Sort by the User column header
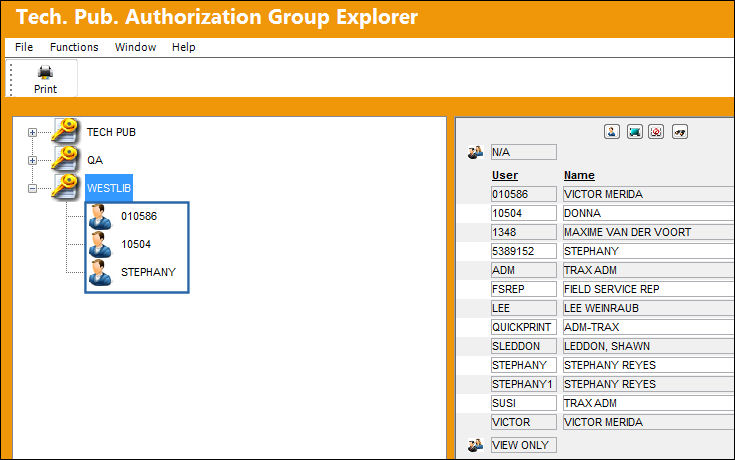This screenshot has height=460, width=735. [x=505, y=175]
